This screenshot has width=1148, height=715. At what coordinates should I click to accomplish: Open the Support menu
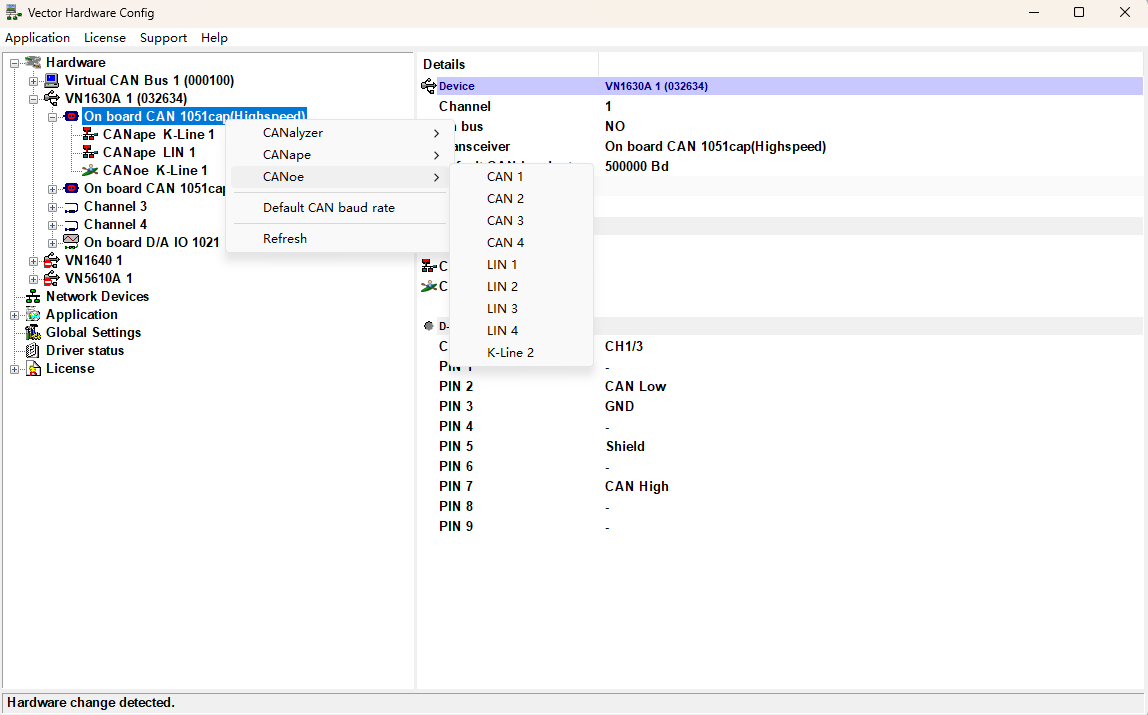tap(163, 37)
